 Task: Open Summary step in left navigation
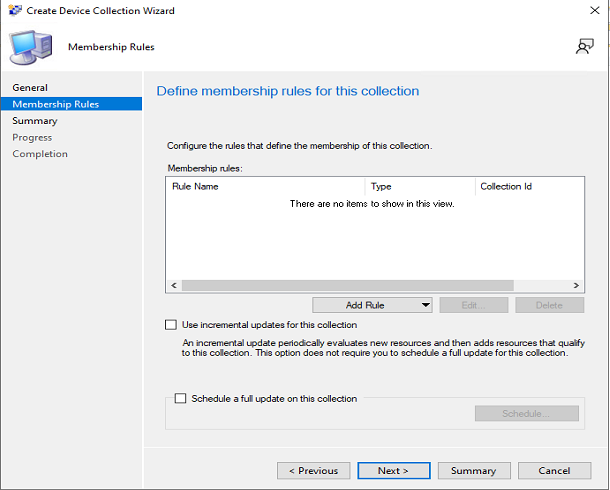point(35,121)
